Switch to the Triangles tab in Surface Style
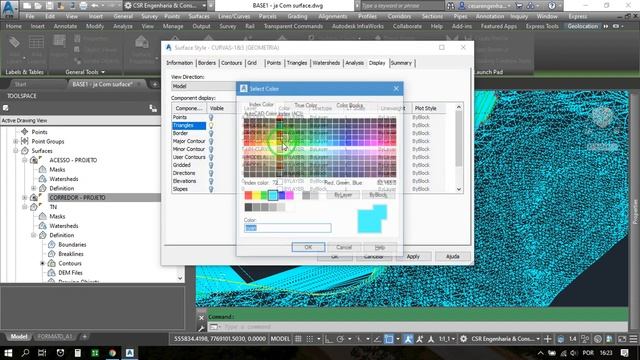 pos(297,63)
